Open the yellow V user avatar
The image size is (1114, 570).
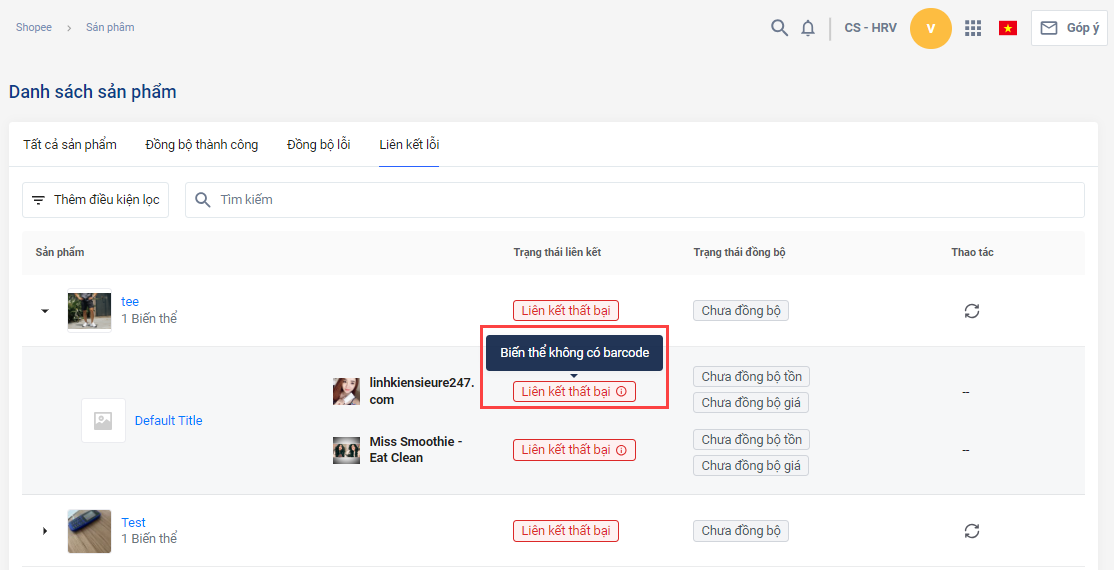coord(931,28)
